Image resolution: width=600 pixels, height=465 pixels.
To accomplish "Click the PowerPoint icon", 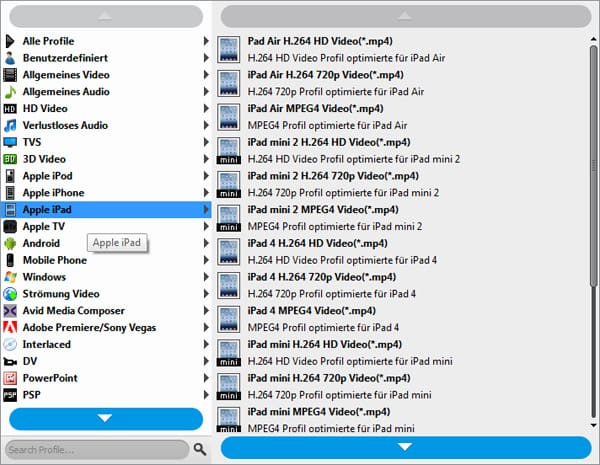I will click(10, 378).
